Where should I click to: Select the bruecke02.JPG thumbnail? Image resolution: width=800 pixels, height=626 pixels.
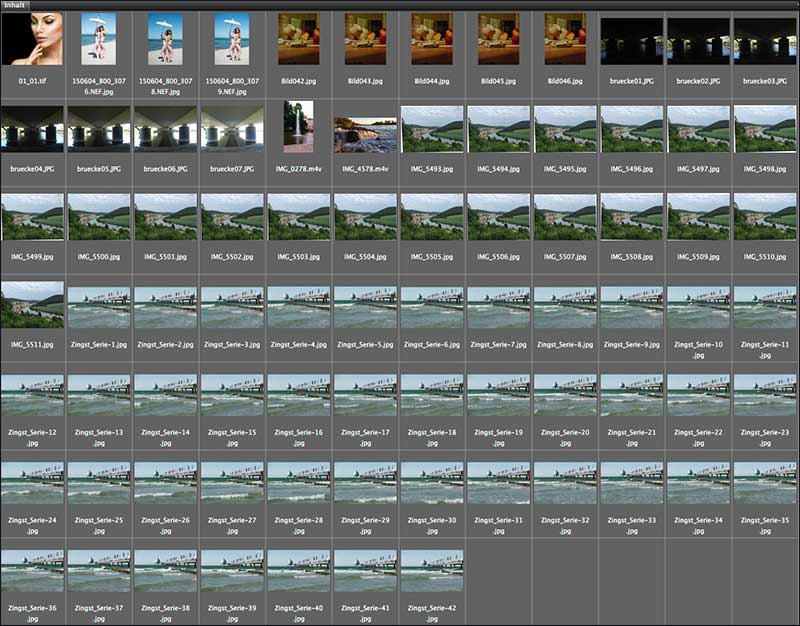tap(698, 41)
